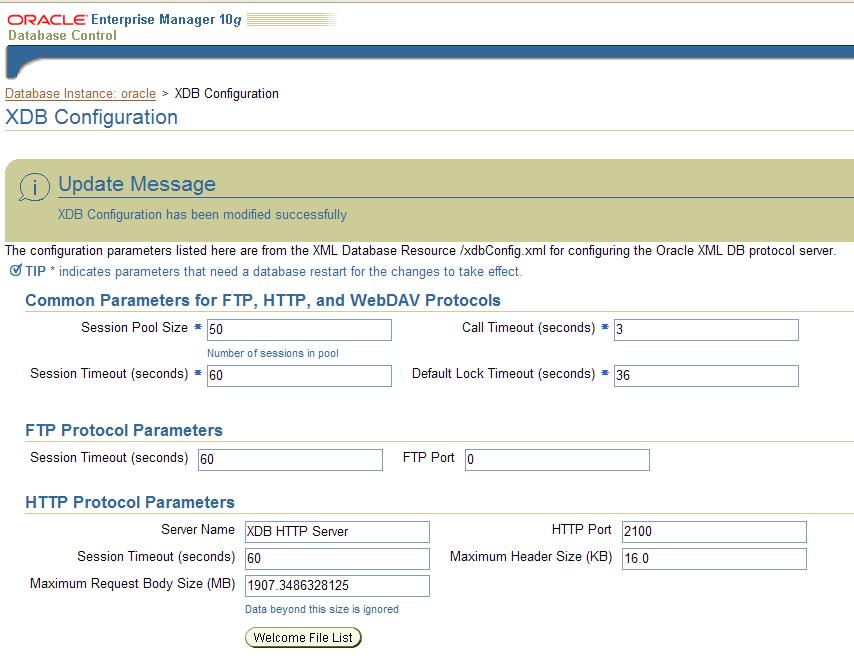The image size is (854, 669).
Task: Click the Maximum Header Size field
Action: [714, 558]
